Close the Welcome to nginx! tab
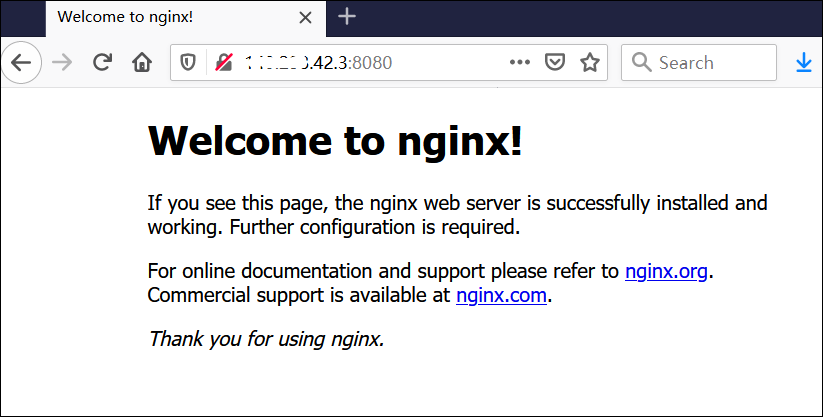 305,18
